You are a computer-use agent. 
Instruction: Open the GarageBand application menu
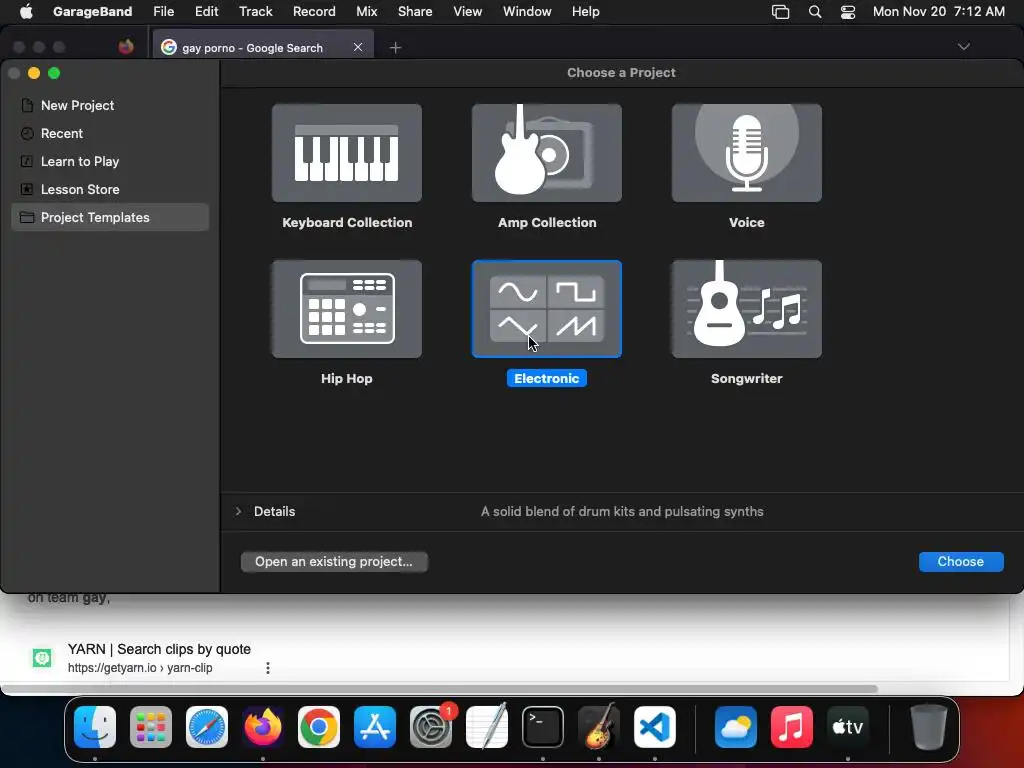click(x=92, y=11)
